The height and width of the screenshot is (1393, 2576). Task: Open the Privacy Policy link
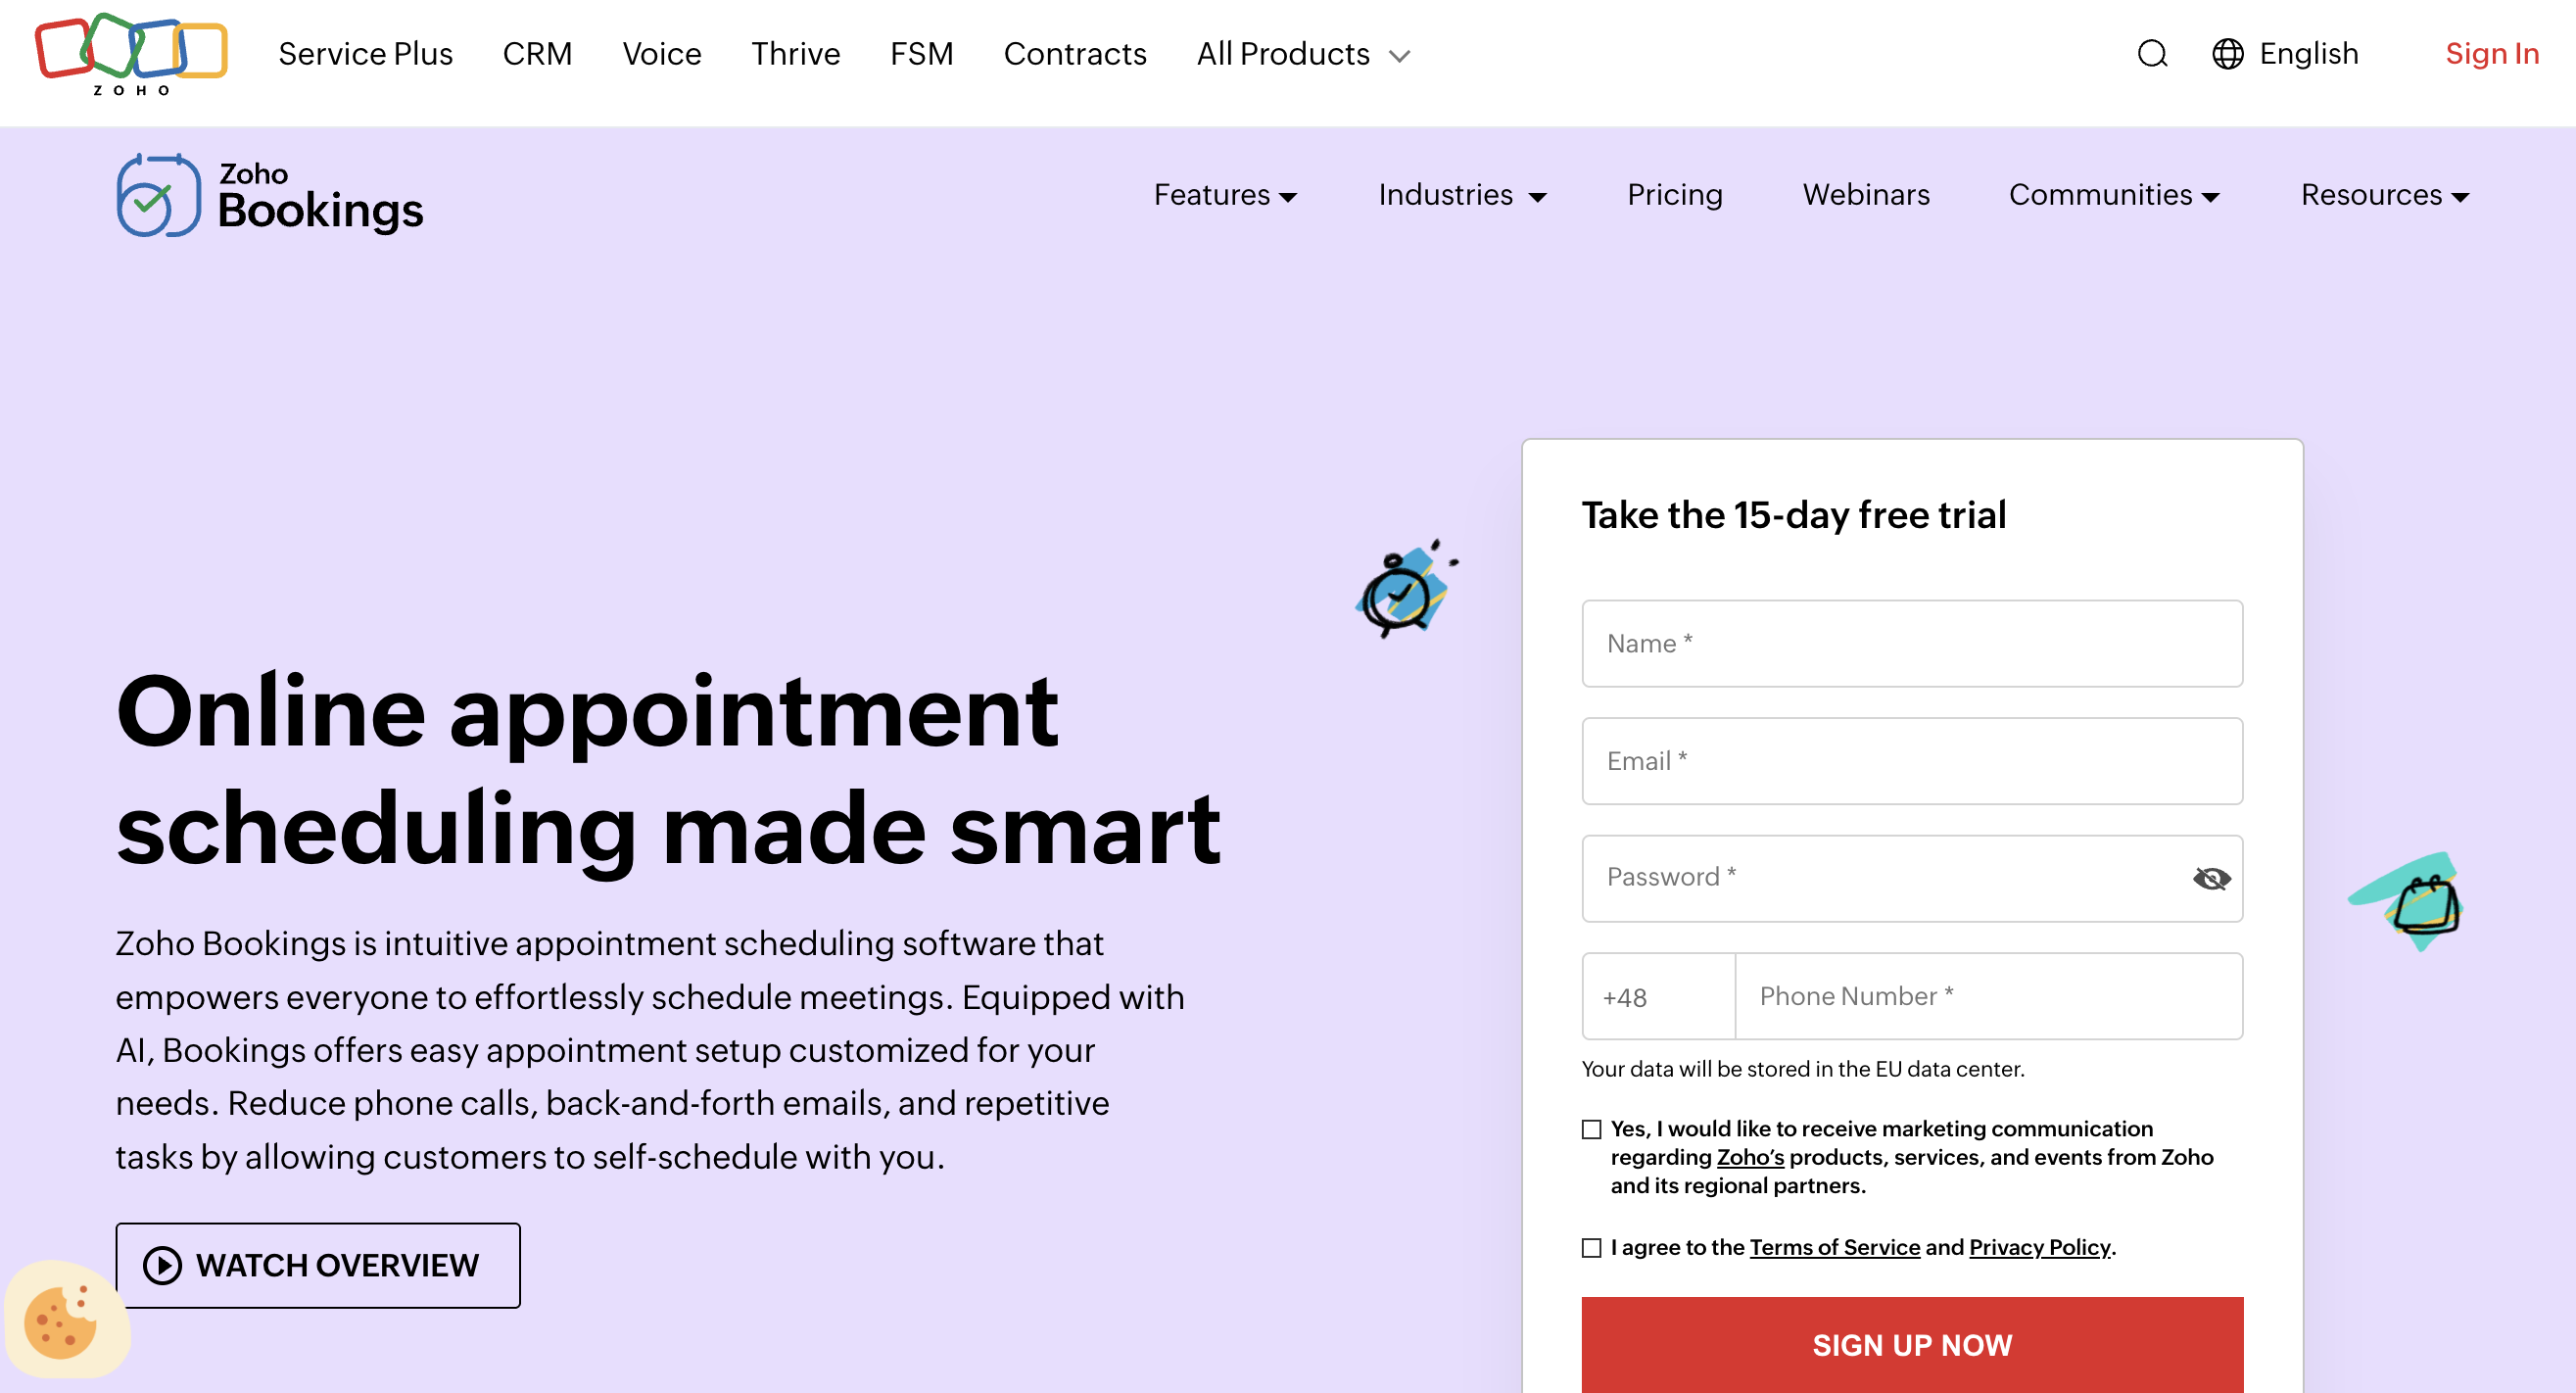pyautogui.click(x=2038, y=1247)
